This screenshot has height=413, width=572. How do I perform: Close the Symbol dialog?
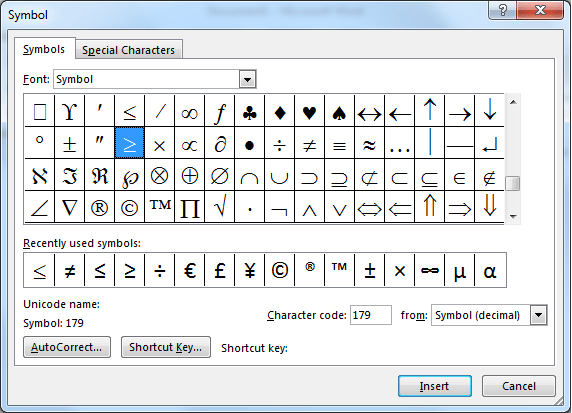point(540,10)
